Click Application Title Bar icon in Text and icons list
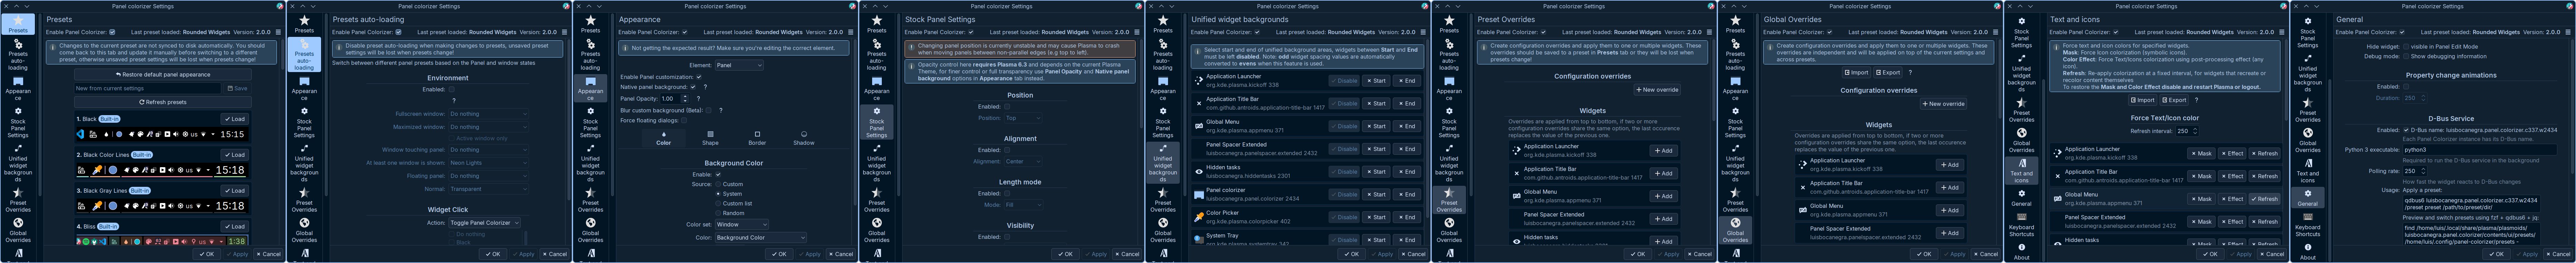The image size is (2576, 263). [2058, 176]
